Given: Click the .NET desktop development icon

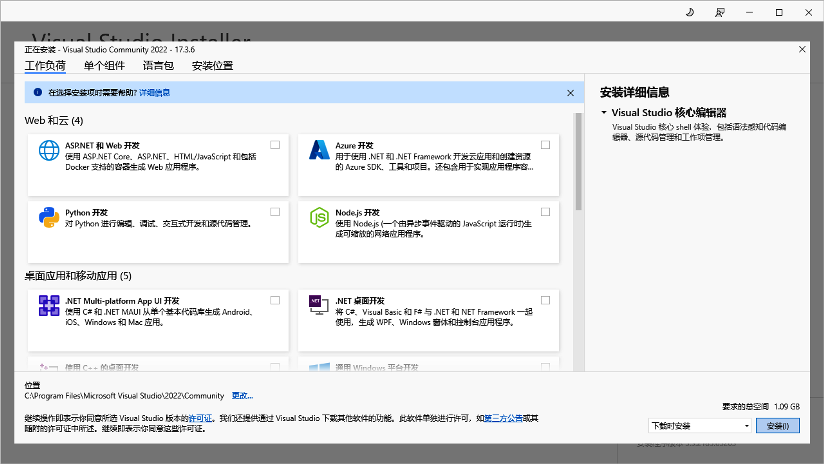Looking at the screenshot, I should (x=318, y=305).
